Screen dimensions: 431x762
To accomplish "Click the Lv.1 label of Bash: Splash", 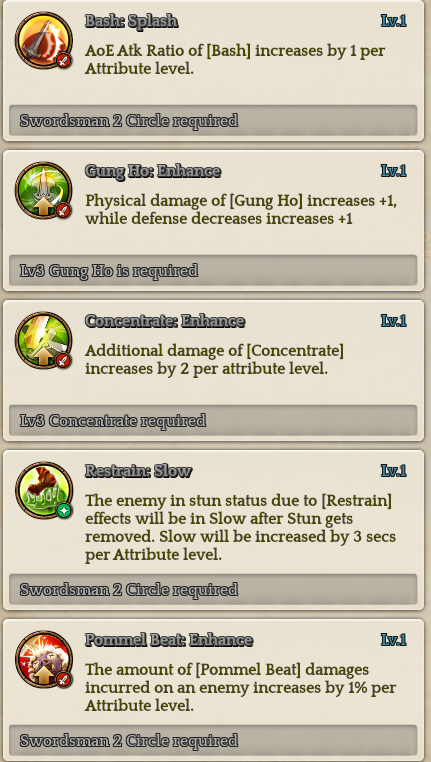I will pos(394,21).
